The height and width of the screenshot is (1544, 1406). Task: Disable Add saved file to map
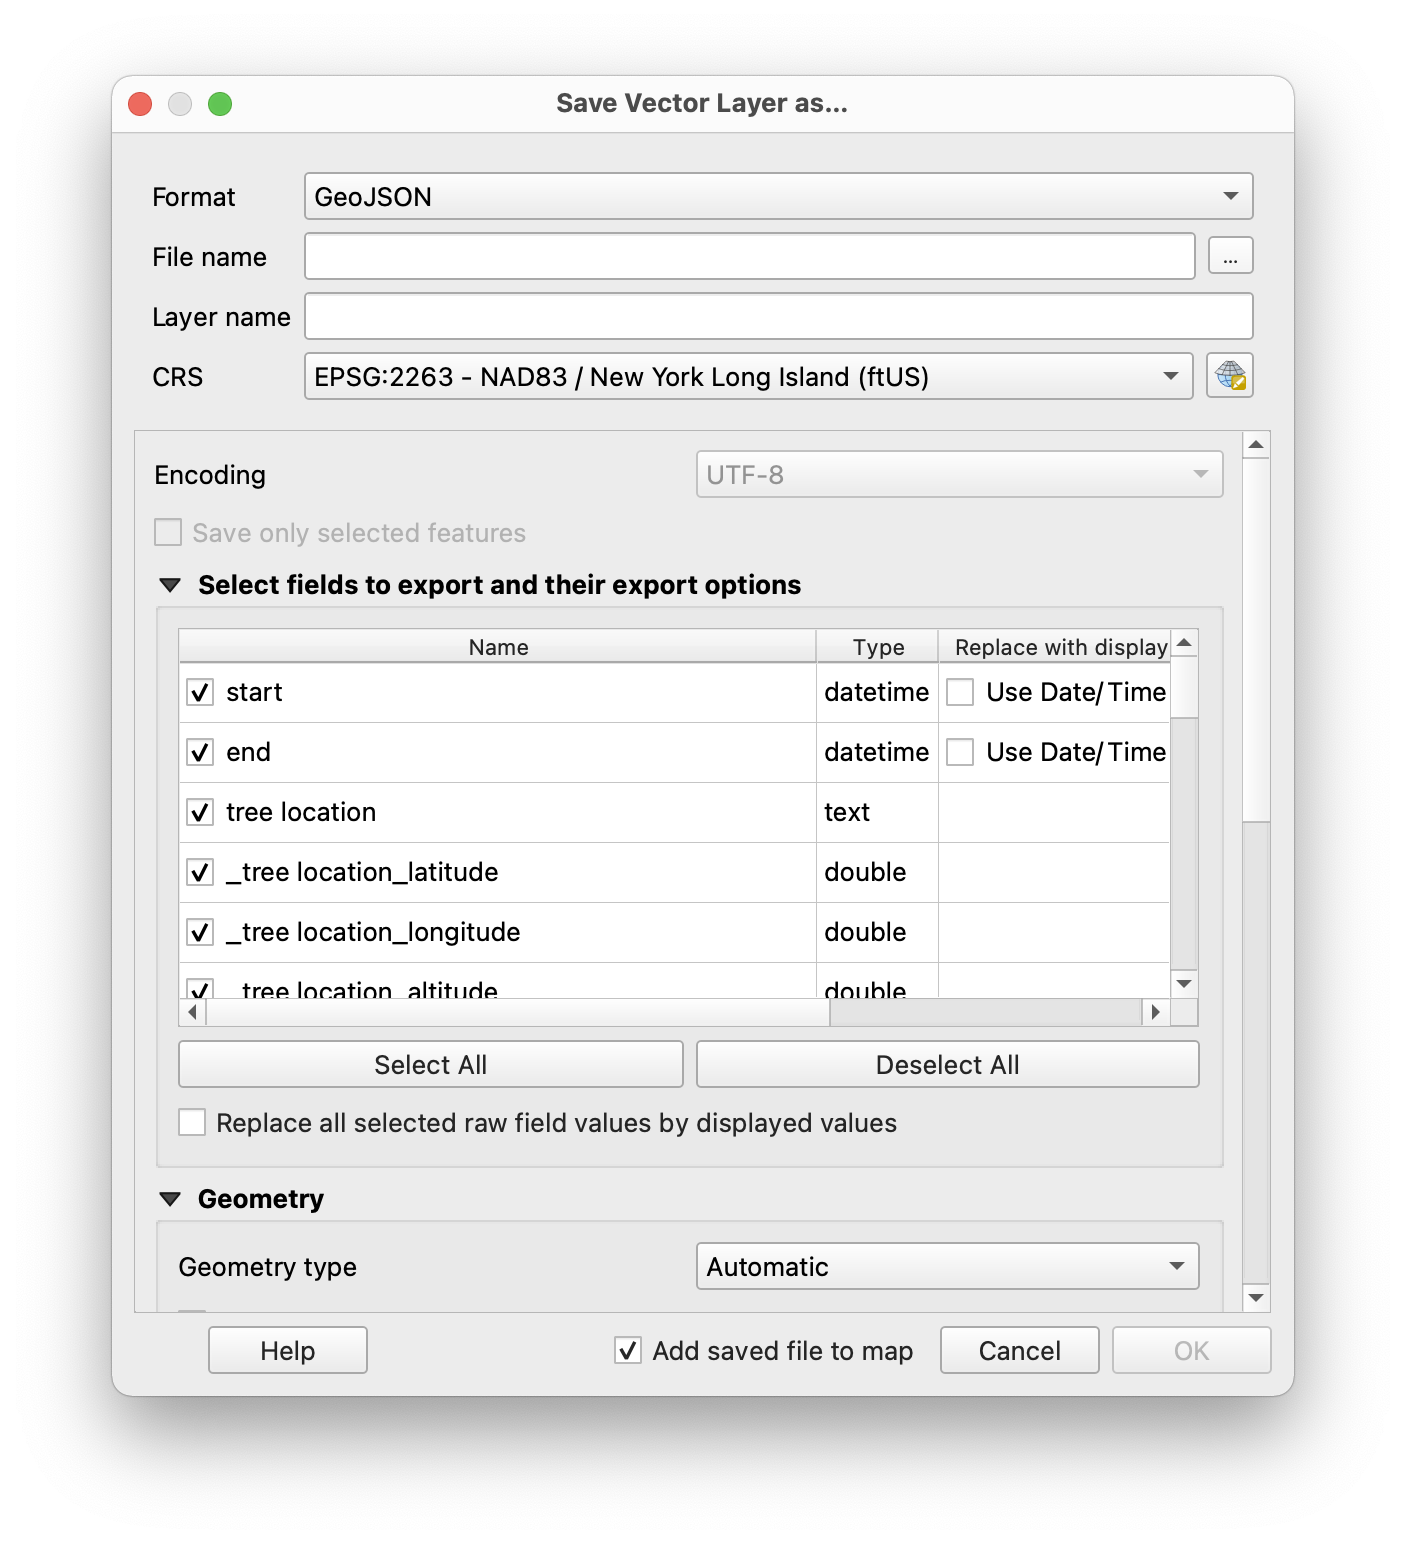[628, 1350]
